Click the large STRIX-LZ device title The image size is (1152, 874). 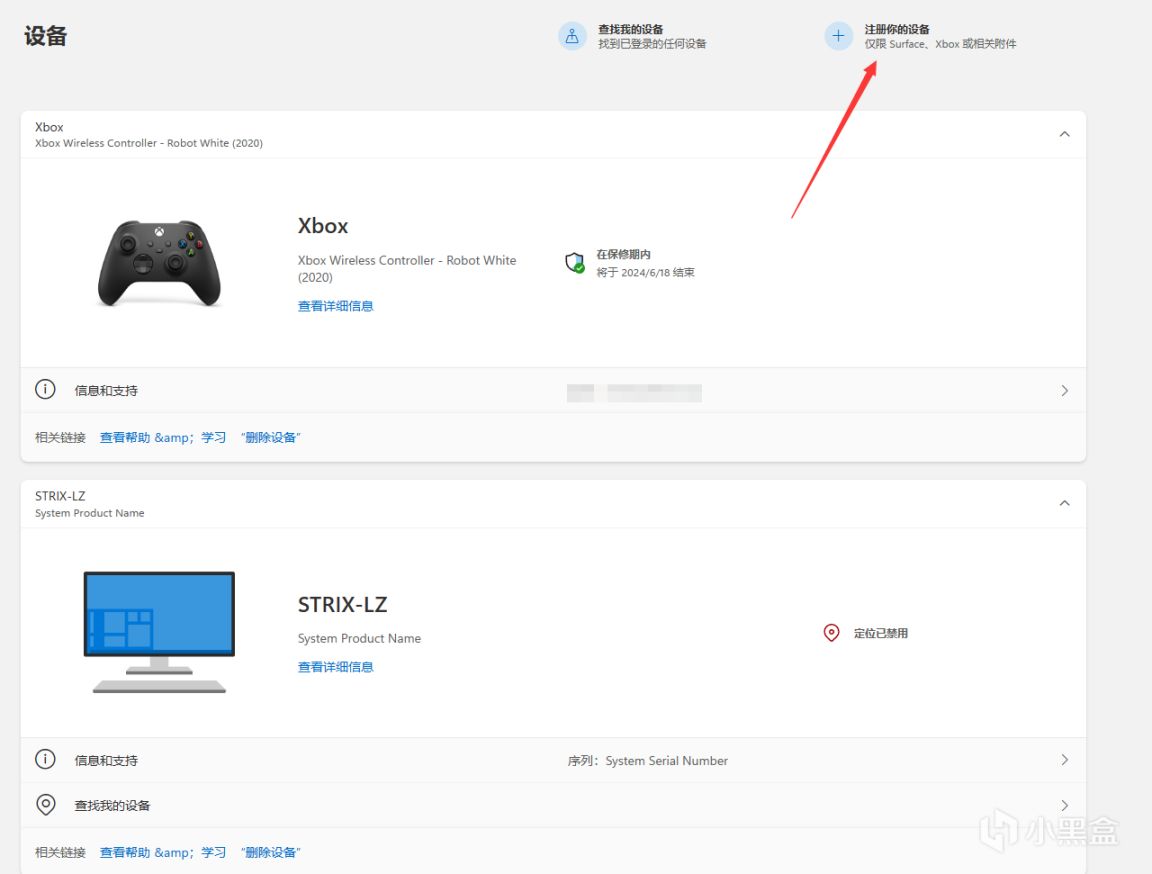point(342,604)
